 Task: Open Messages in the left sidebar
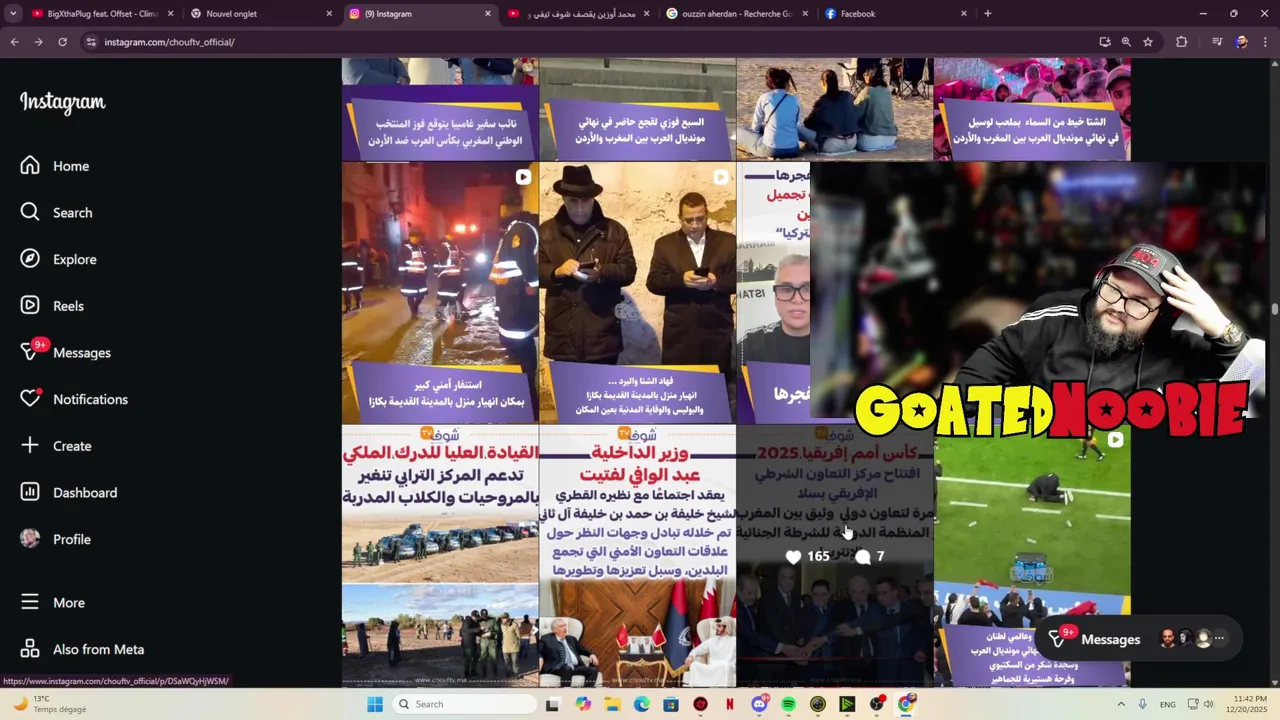point(66,352)
